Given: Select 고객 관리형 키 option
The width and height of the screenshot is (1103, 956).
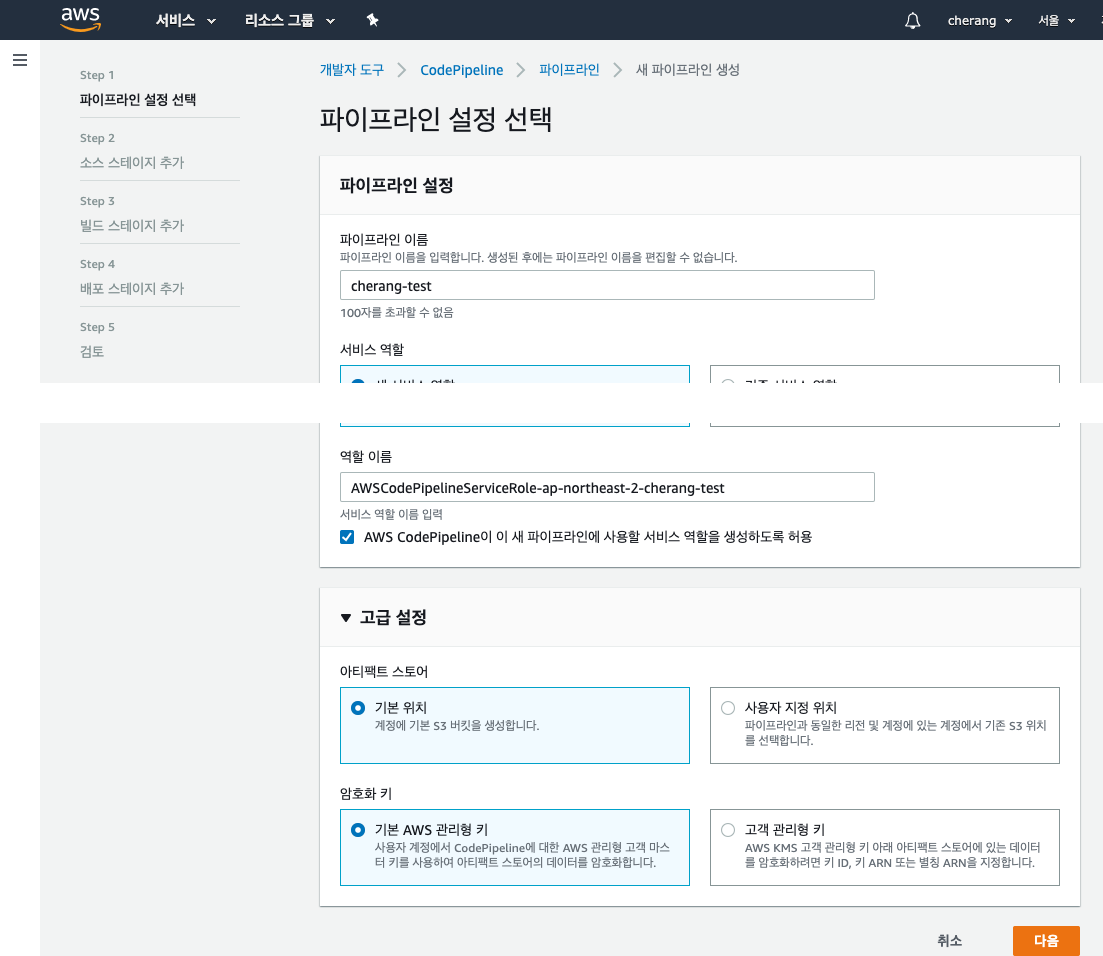Looking at the screenshot, I should click(x=884, y=847).
